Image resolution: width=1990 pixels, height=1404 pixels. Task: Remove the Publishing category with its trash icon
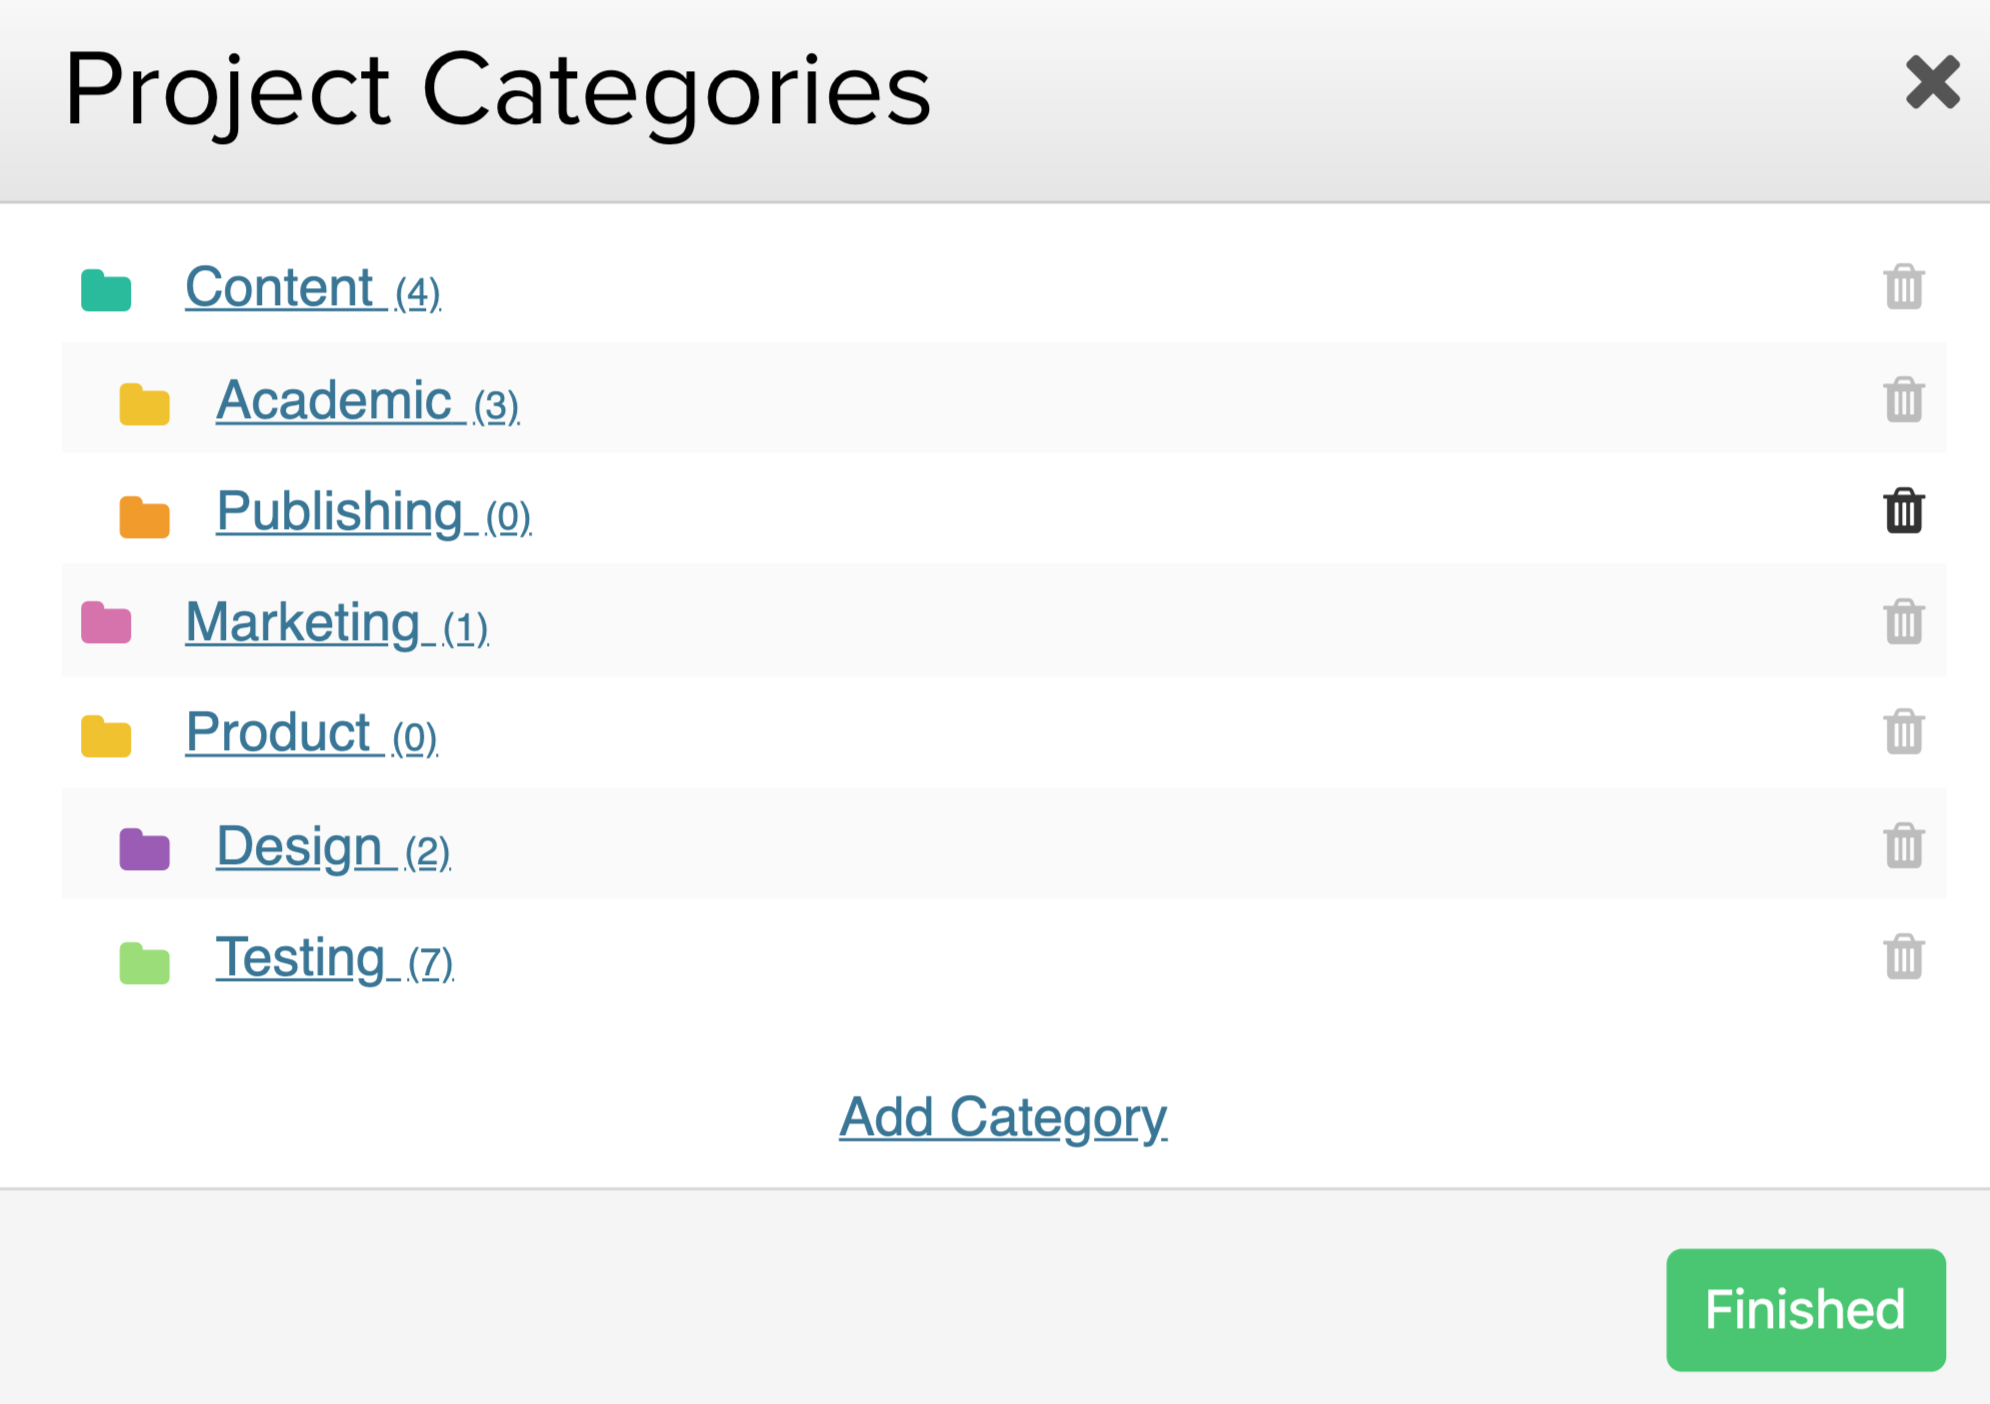click(1903, 511)
